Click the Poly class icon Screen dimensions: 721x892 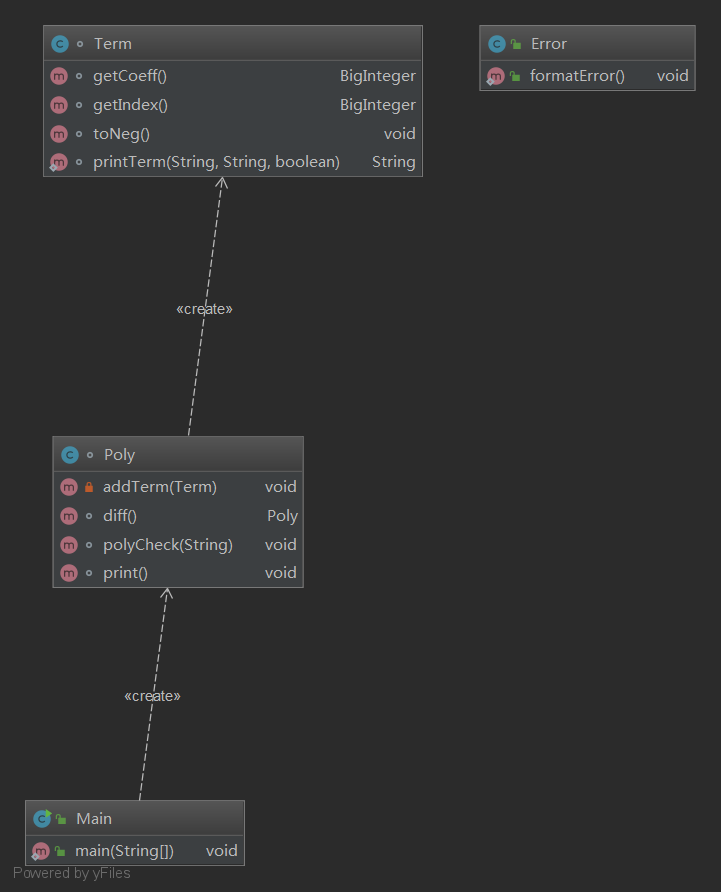[x=69, y=455]
